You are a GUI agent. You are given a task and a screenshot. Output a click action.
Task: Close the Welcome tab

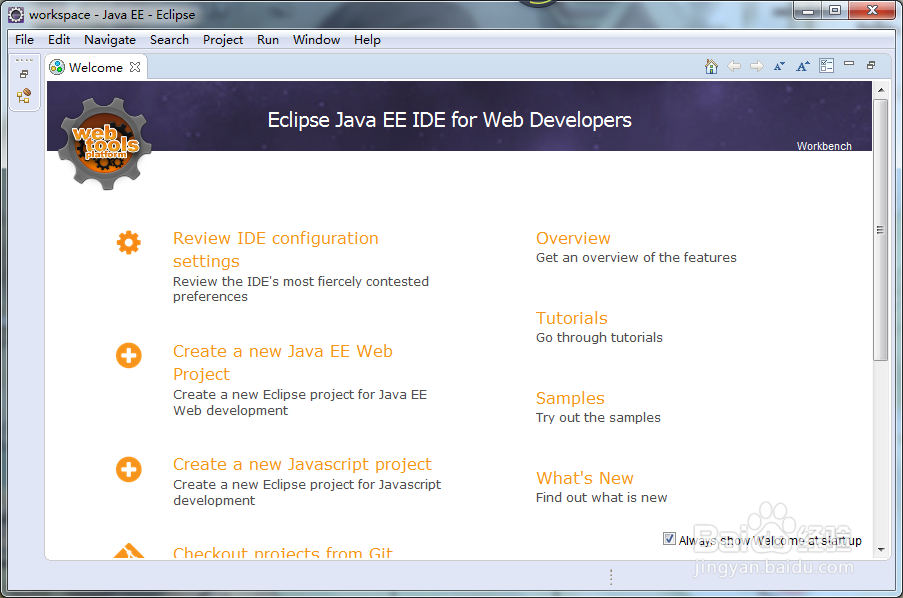click(135, 67)
